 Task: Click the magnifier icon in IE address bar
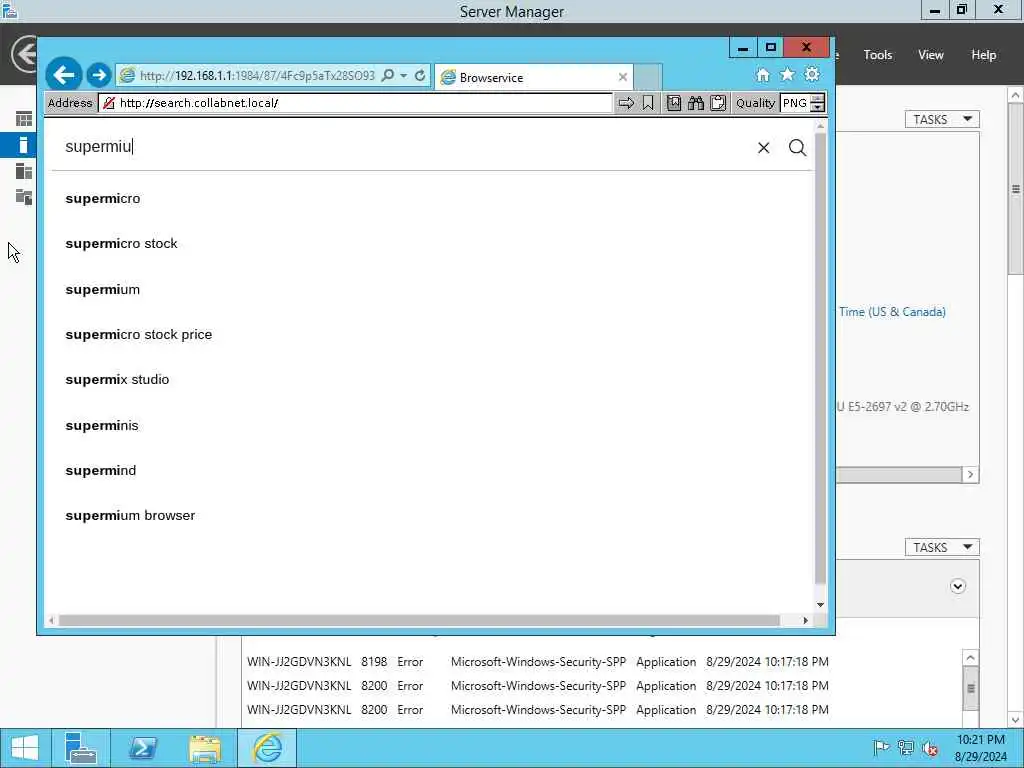(388, 76)
